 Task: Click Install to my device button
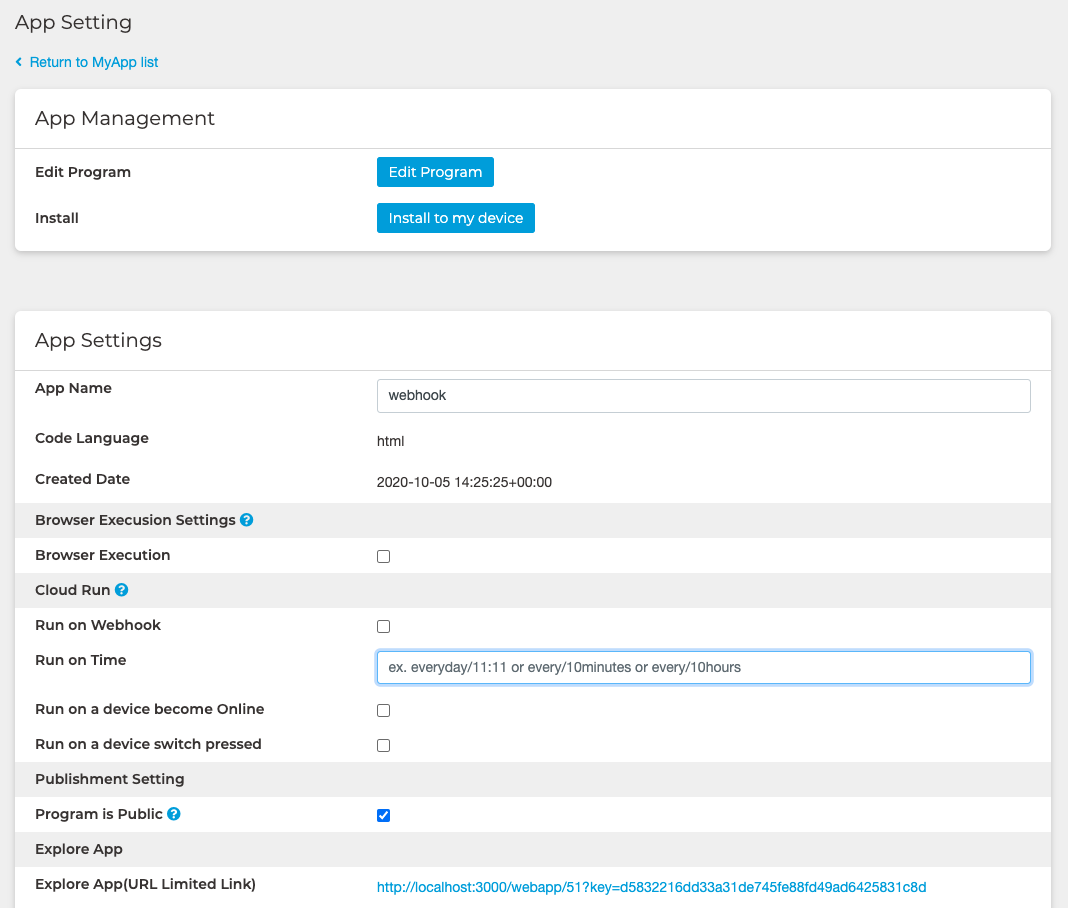tap(455, 218)
